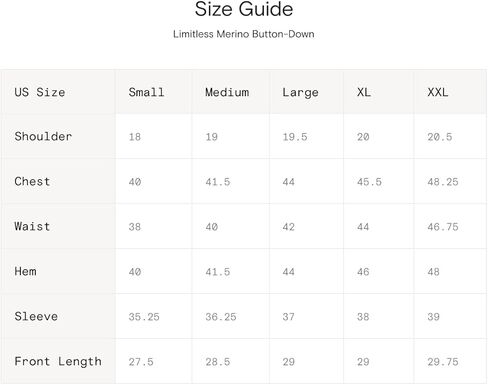Select the Large shoulder value 19.5
488x385 pixels.
[x=295, y=137]
